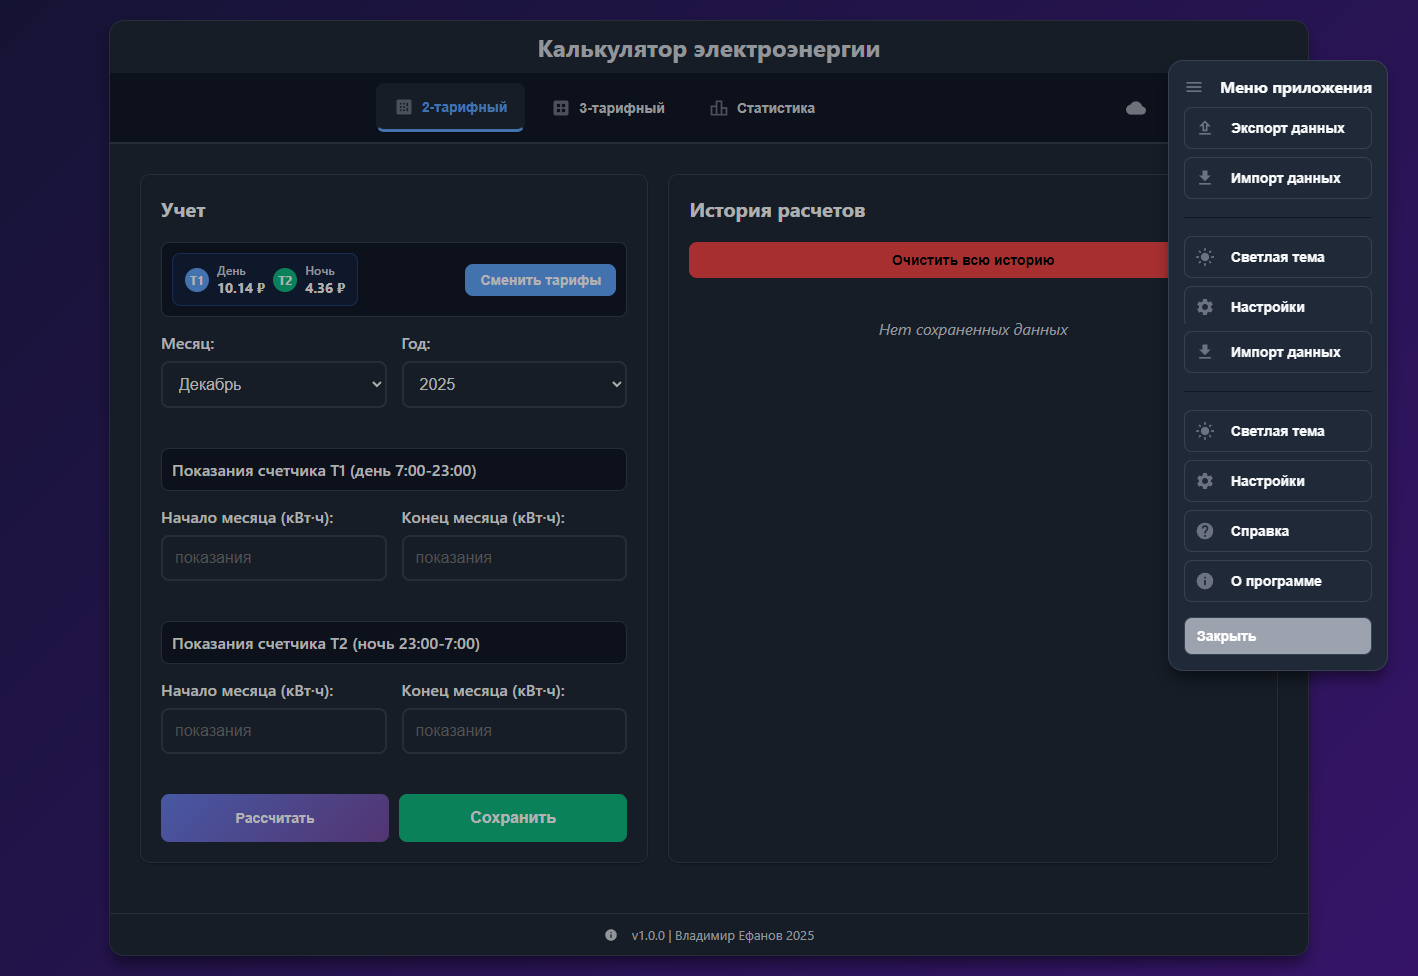
Task: Switch to the 2-тарифный tab
Action: (451, 107)
